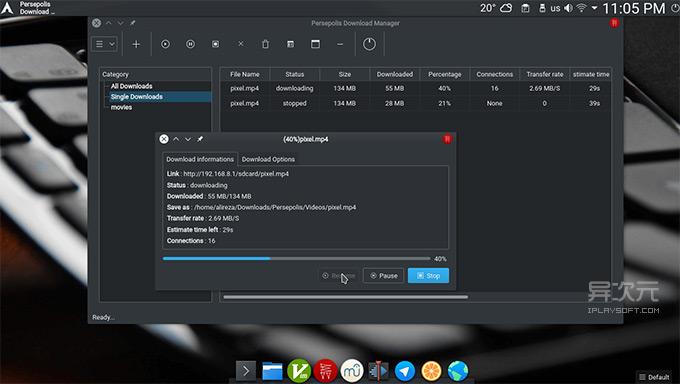Open the green Vim icon in dock
The image size is (680, 384).
coord(299,371)
